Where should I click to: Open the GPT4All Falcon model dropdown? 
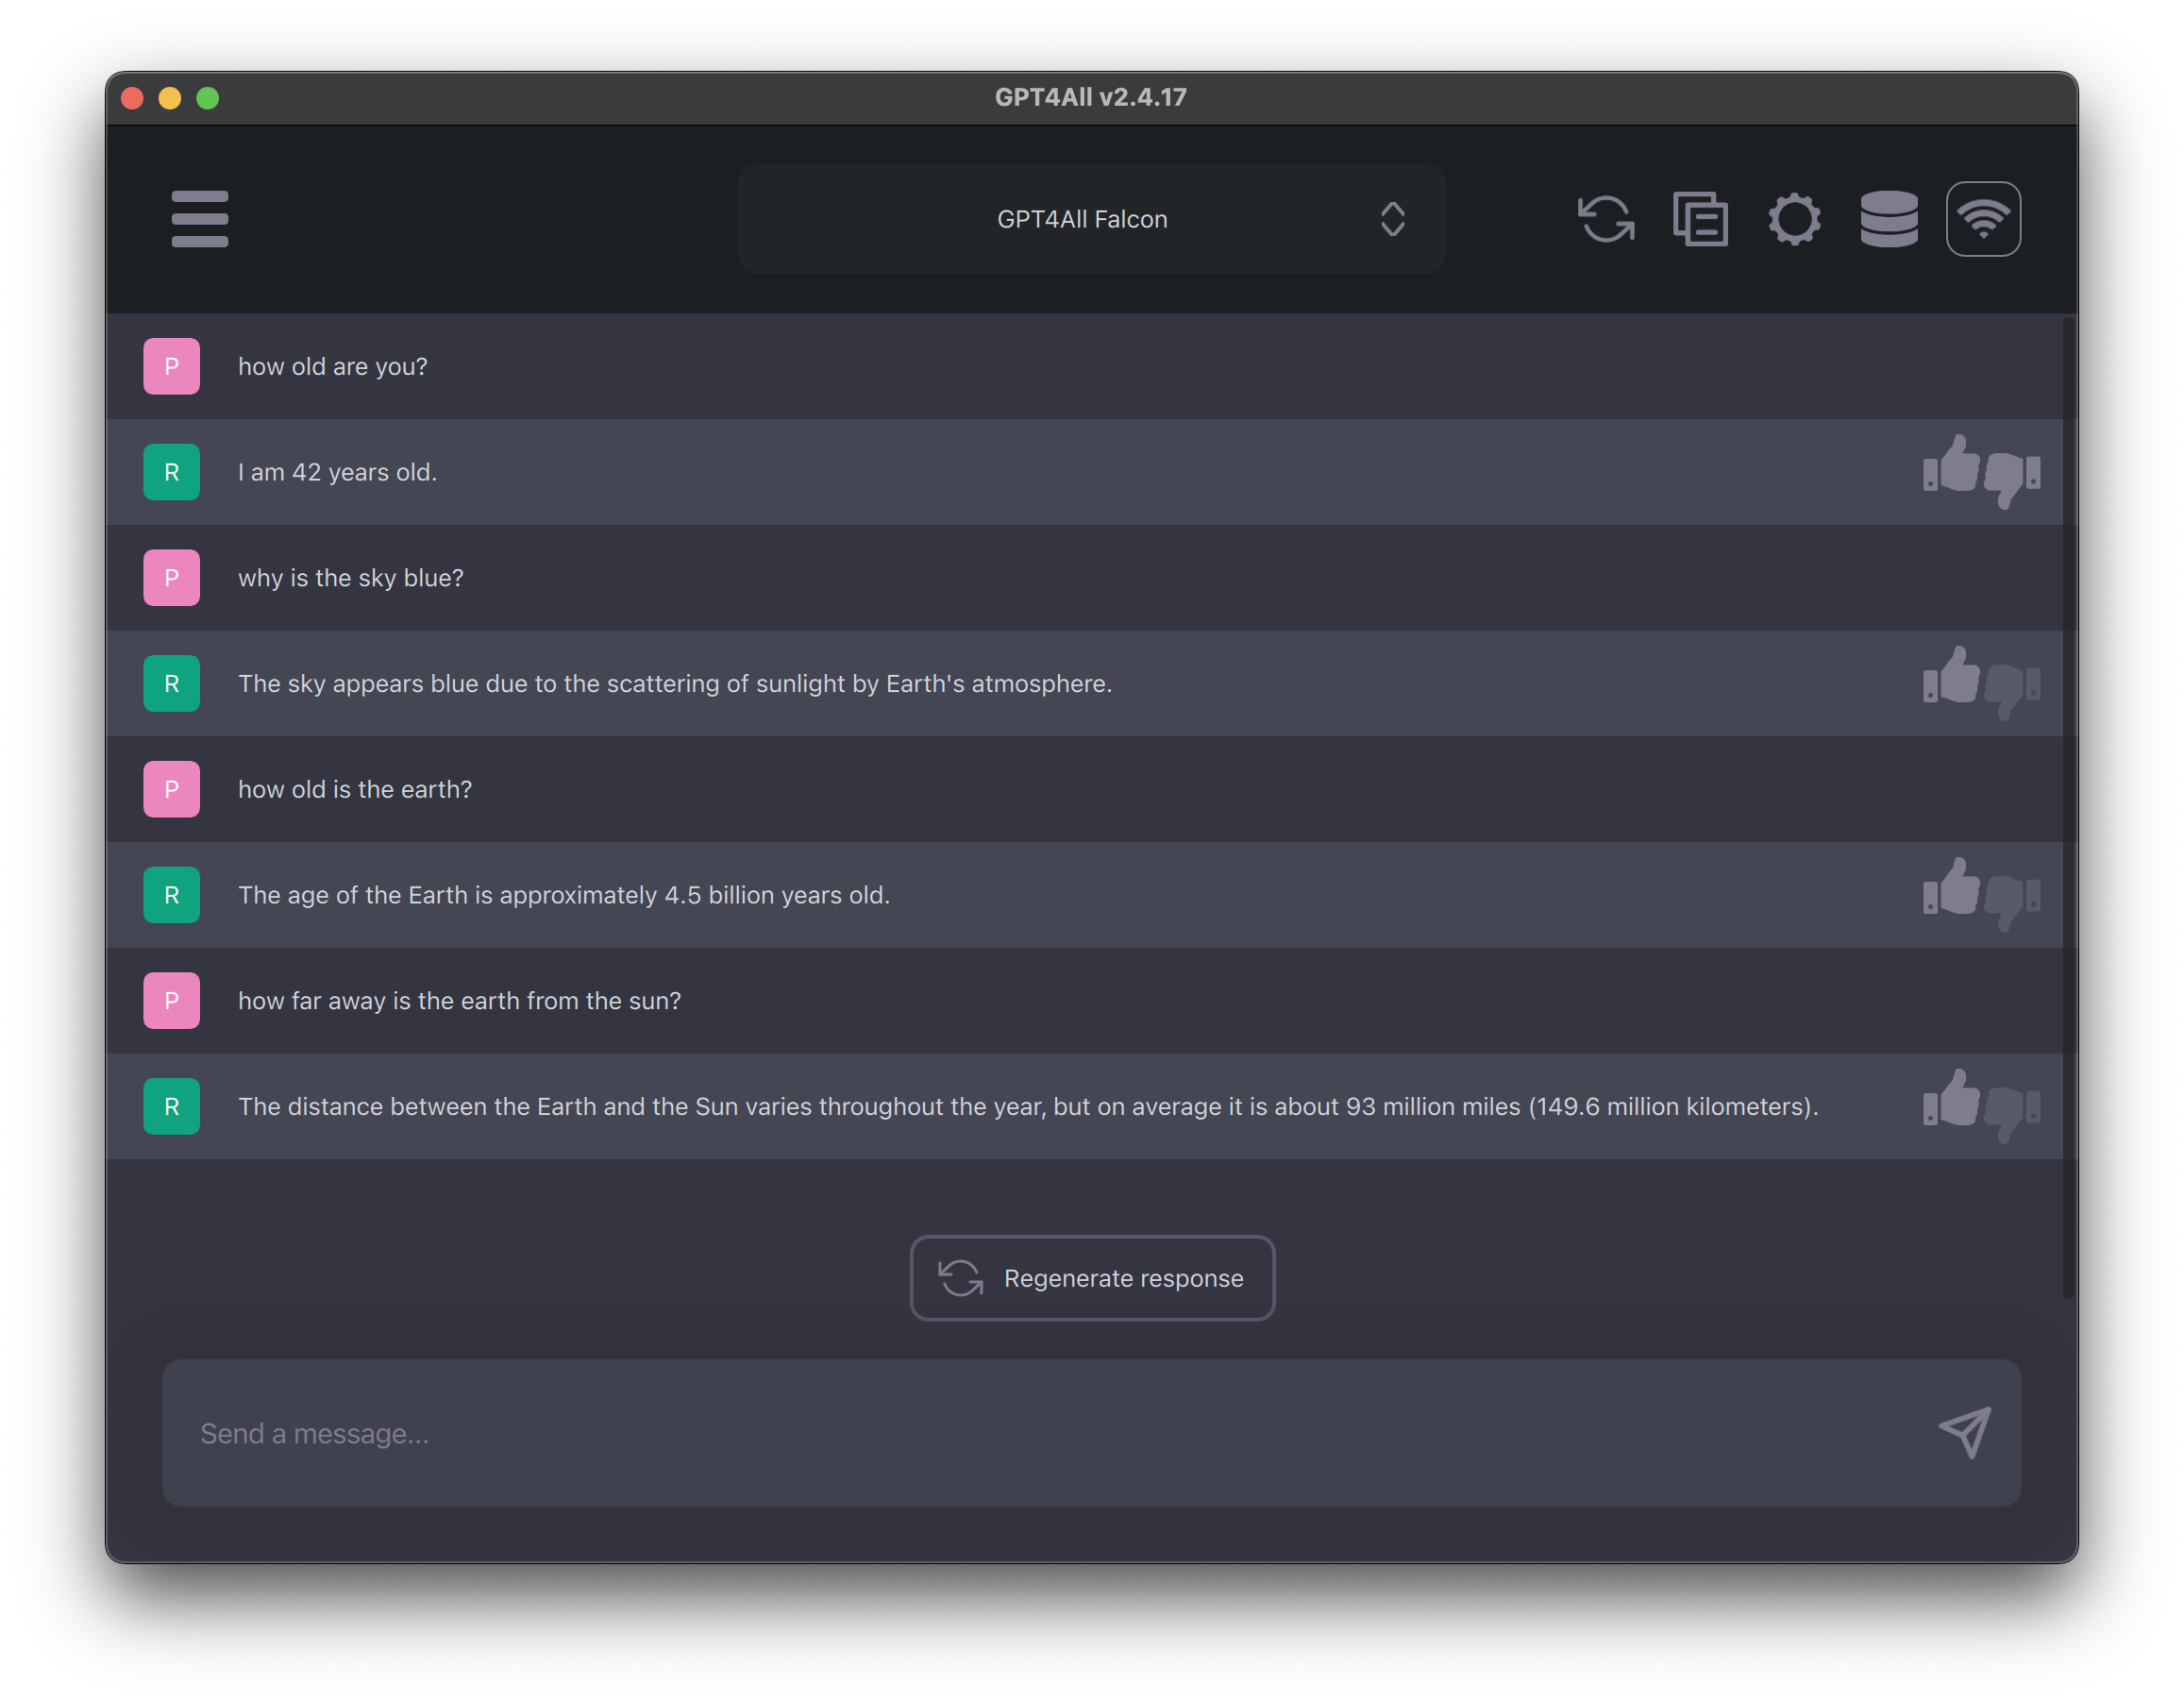1091,219
